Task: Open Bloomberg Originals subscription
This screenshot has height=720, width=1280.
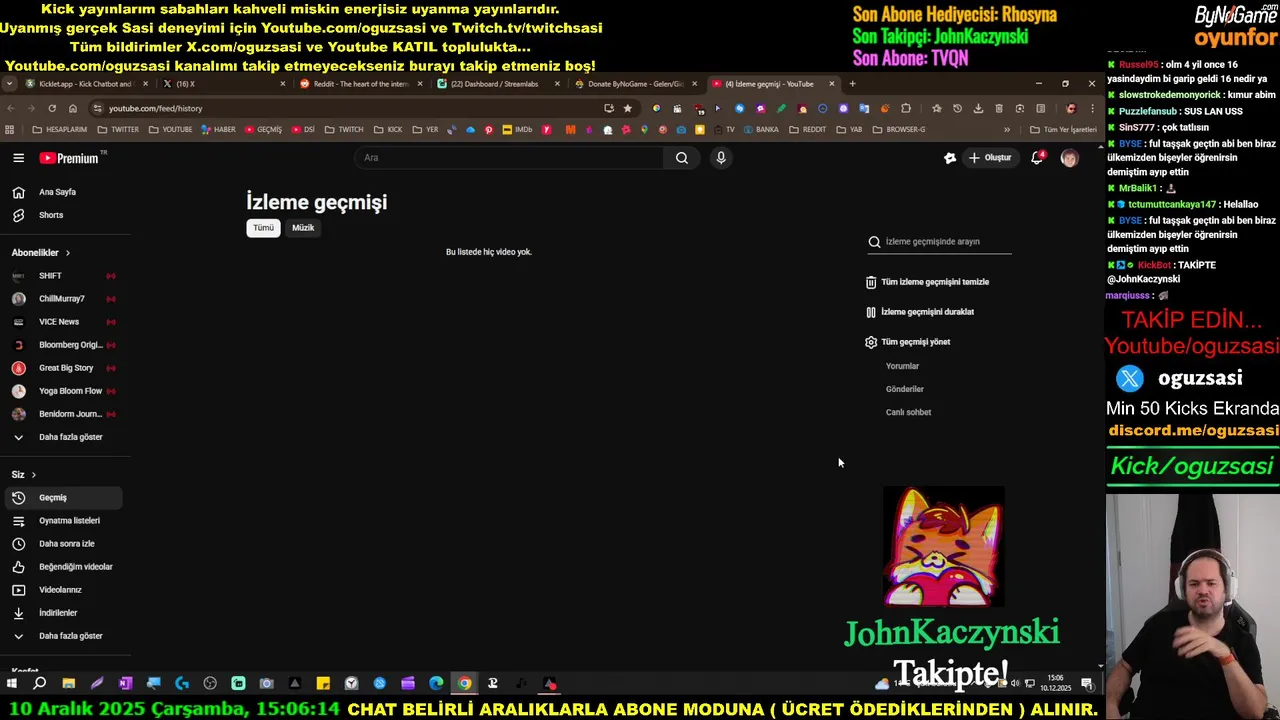Action: (64, 345)
